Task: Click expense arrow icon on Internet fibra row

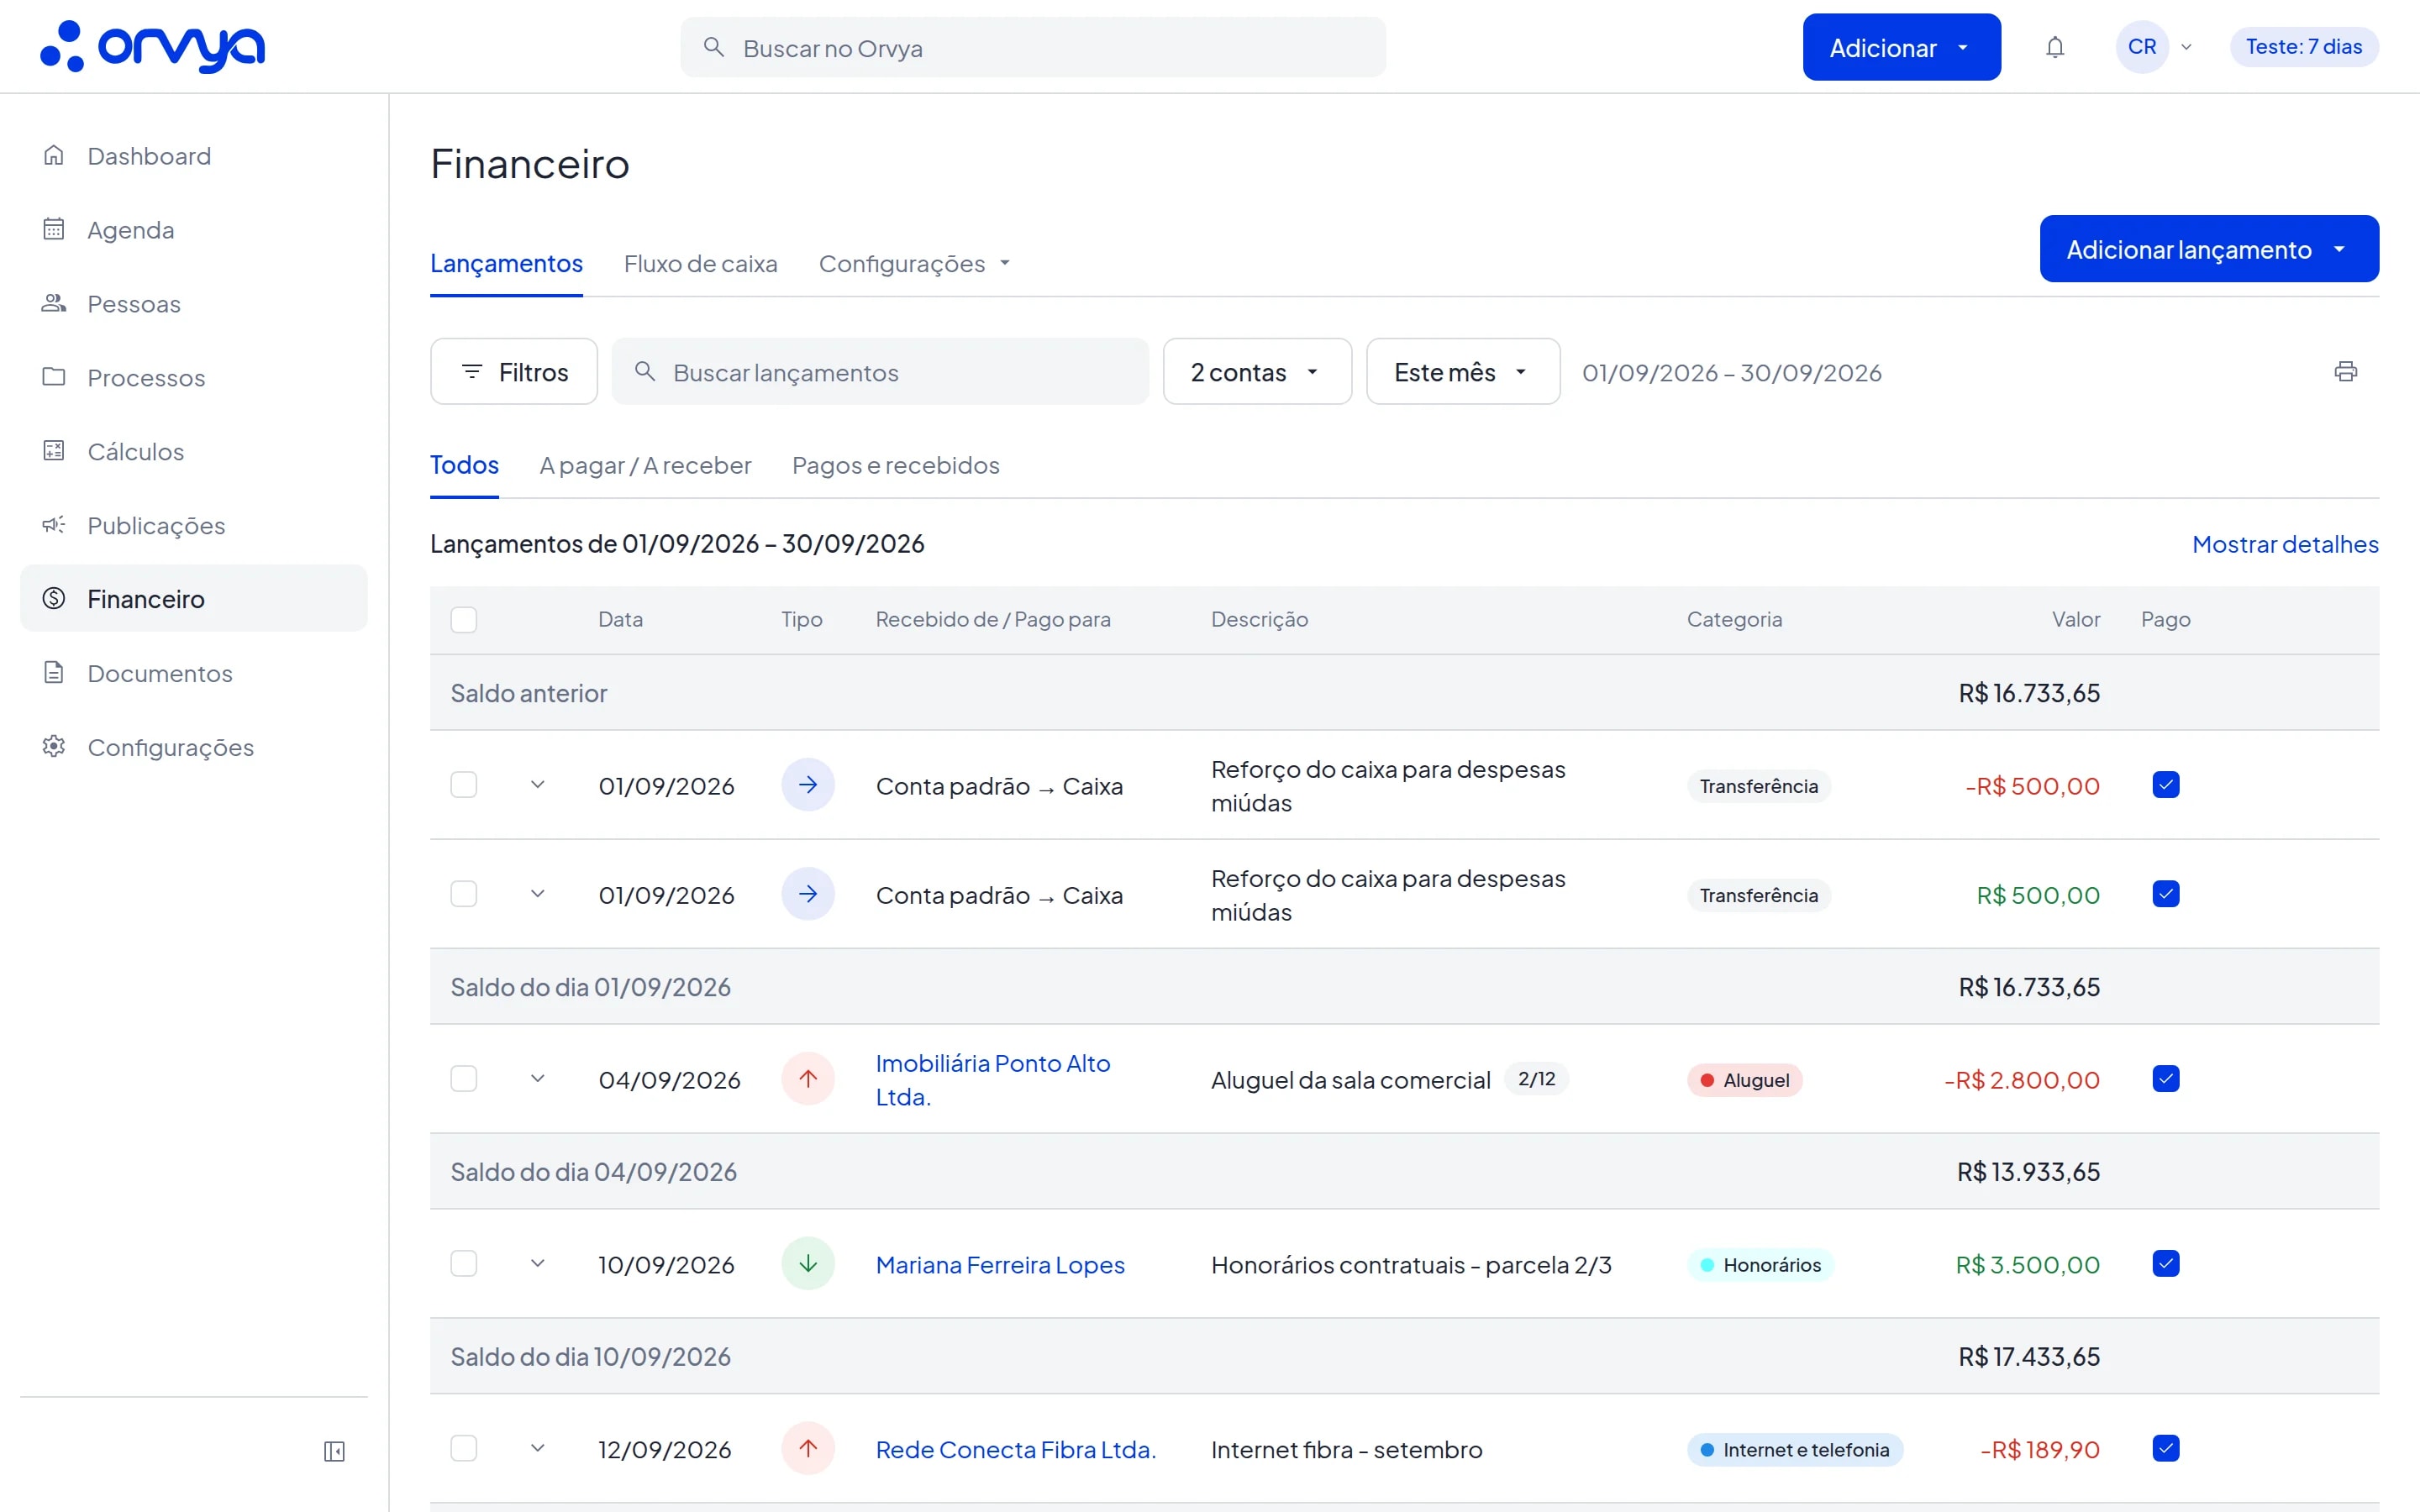Action: click(808, 1449)
